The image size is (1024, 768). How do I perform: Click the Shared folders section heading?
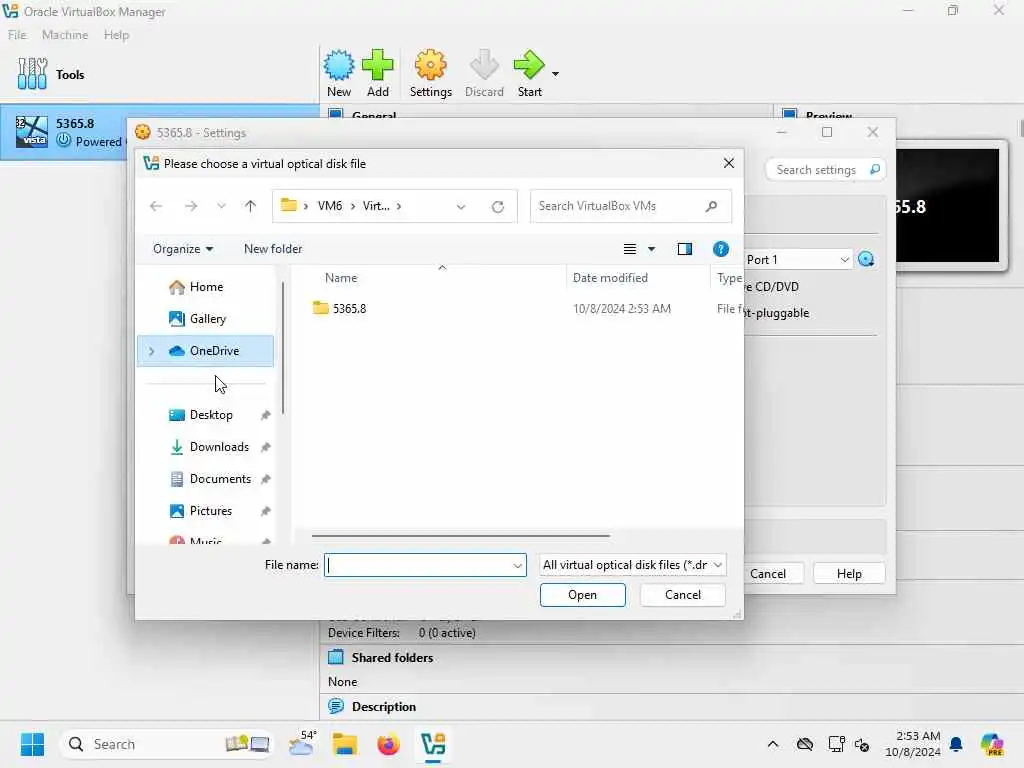pos(392,658)
